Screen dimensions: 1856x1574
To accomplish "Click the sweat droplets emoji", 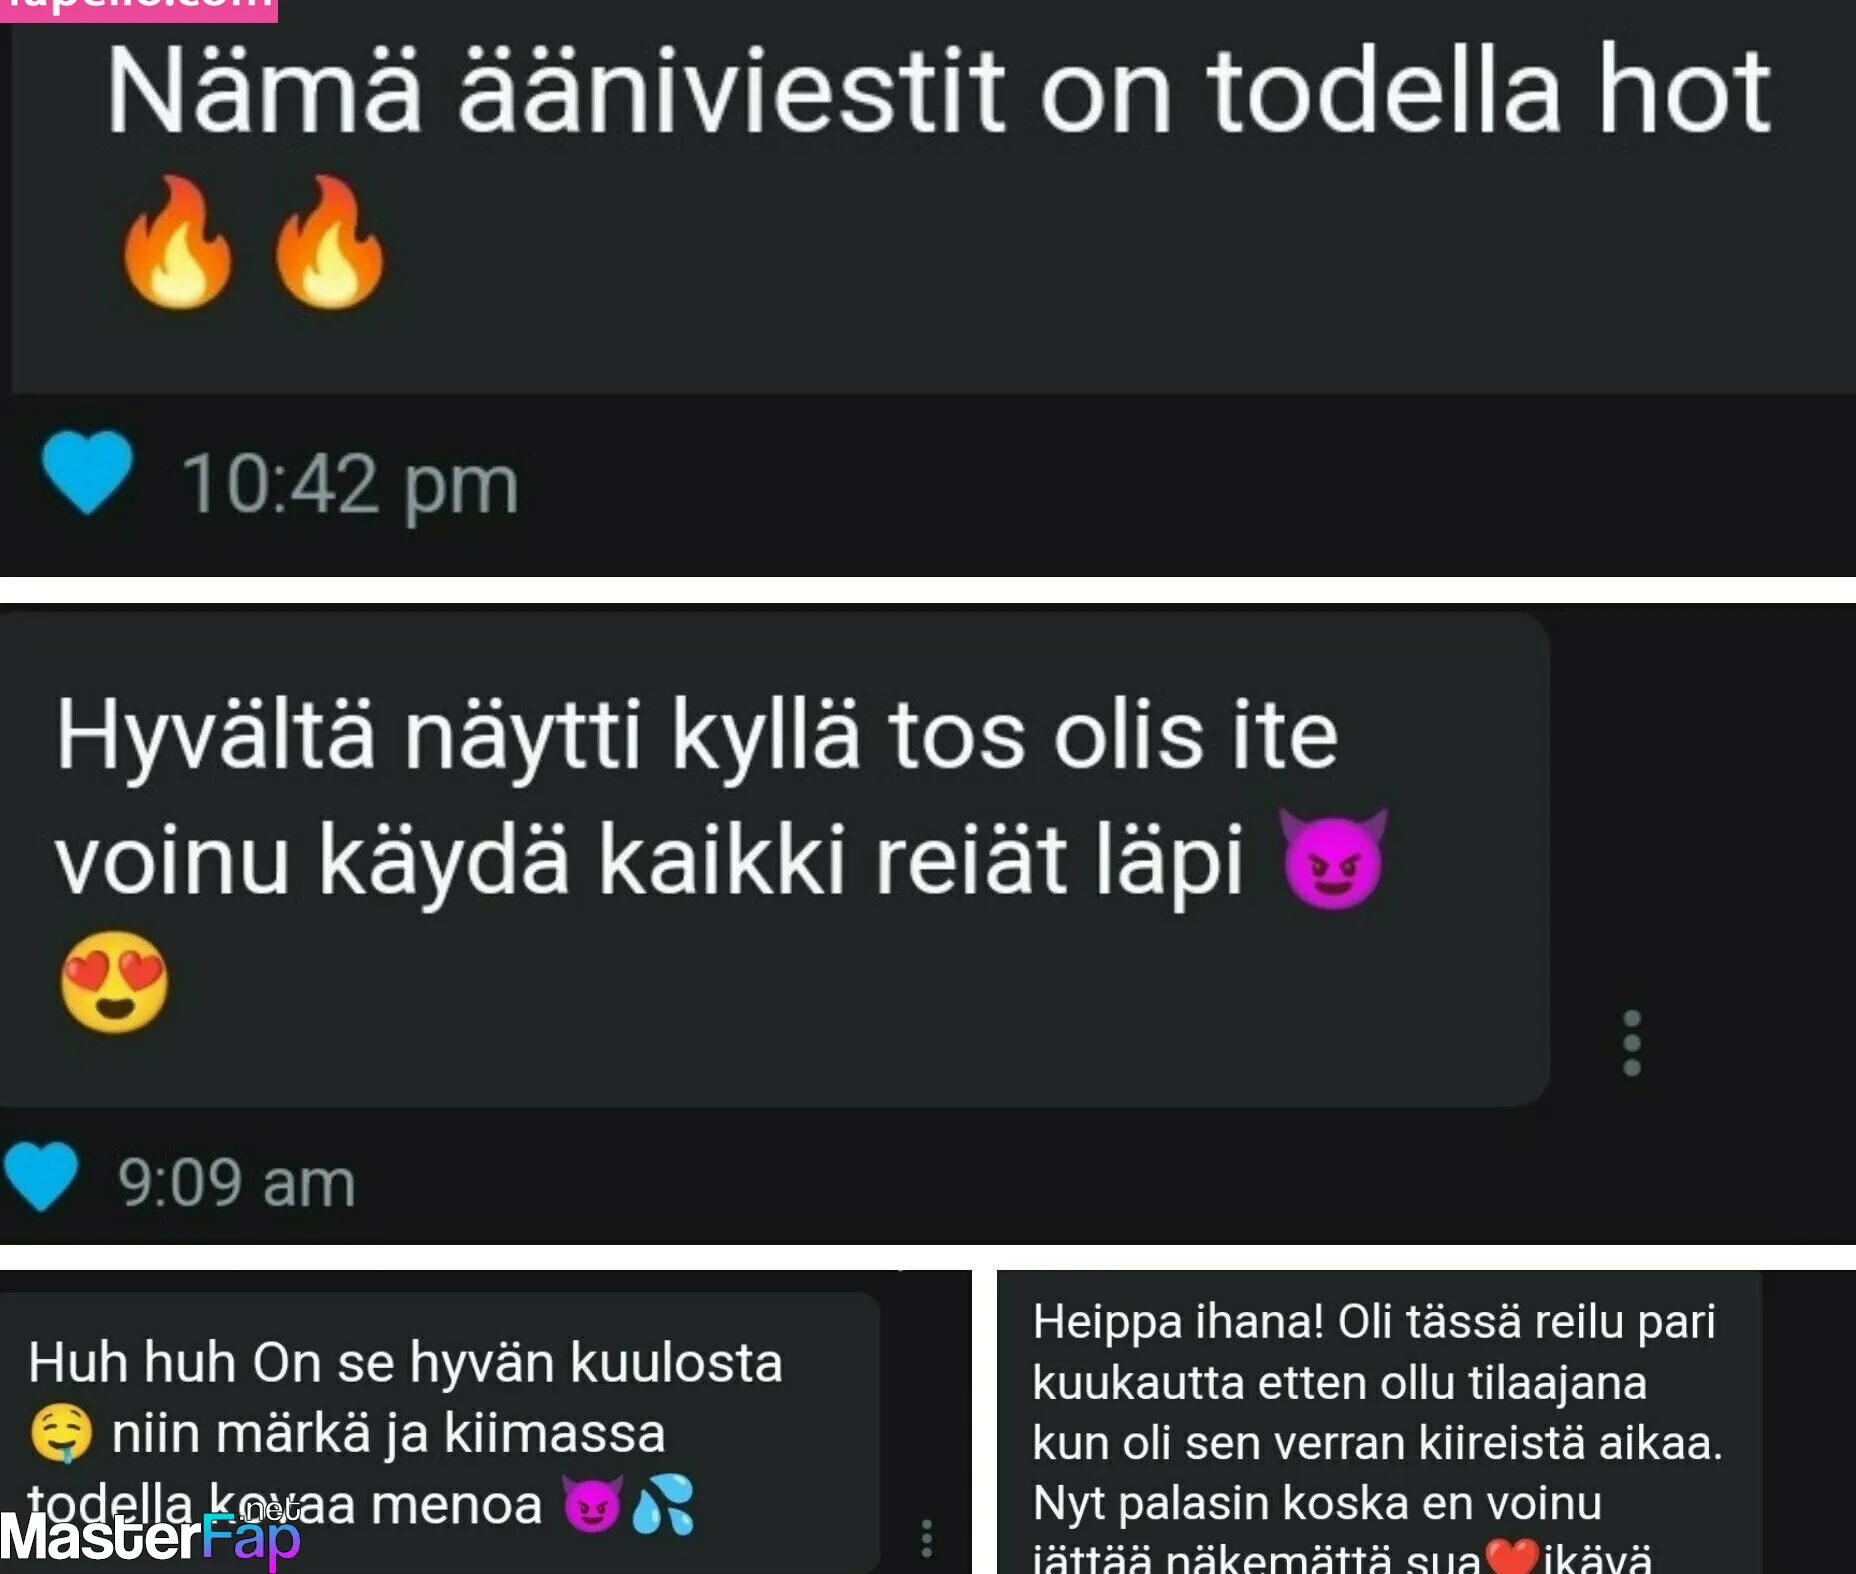I will (x=664, y=1504).
